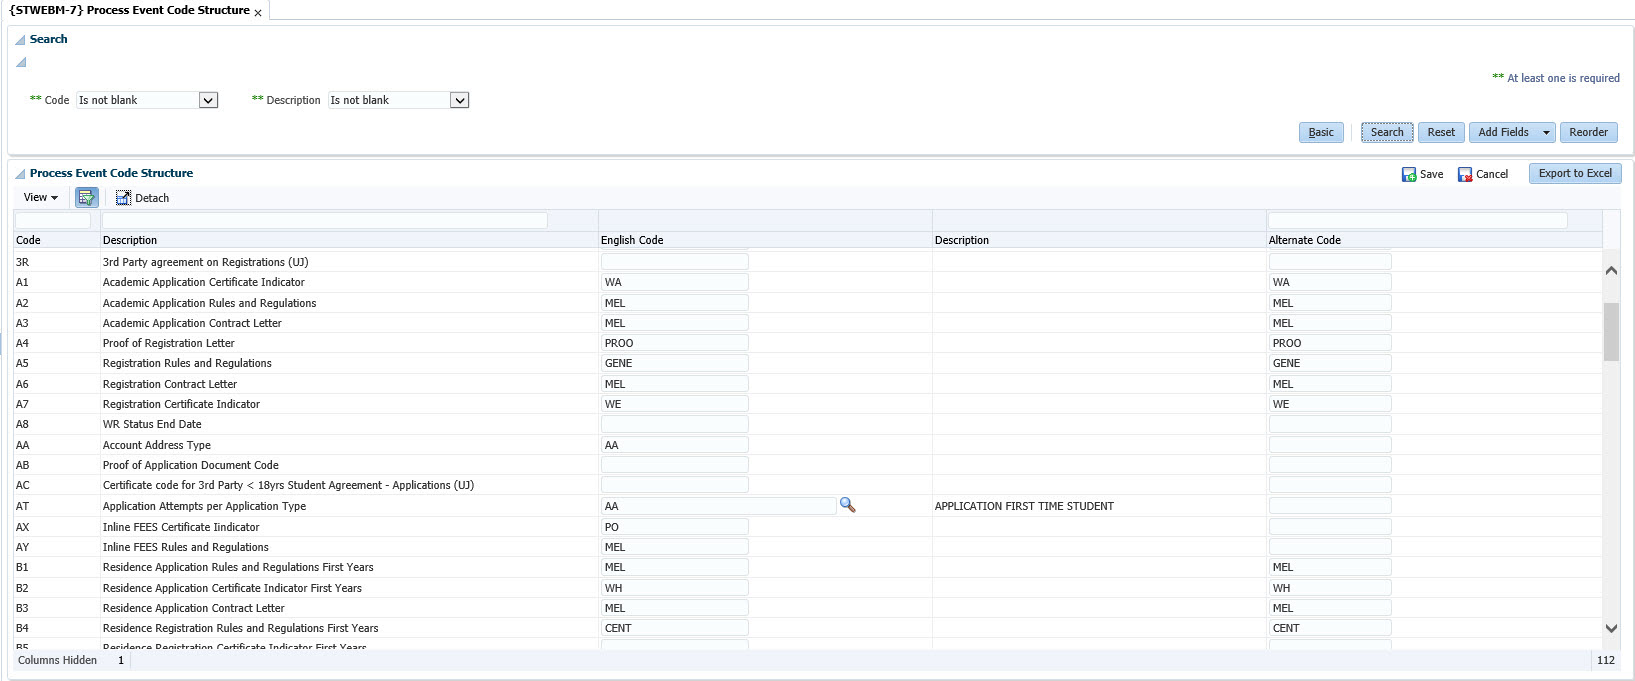This screenshot has width=1635, height=681.
Task: Edit English Code for row AA
Action: 675,445
